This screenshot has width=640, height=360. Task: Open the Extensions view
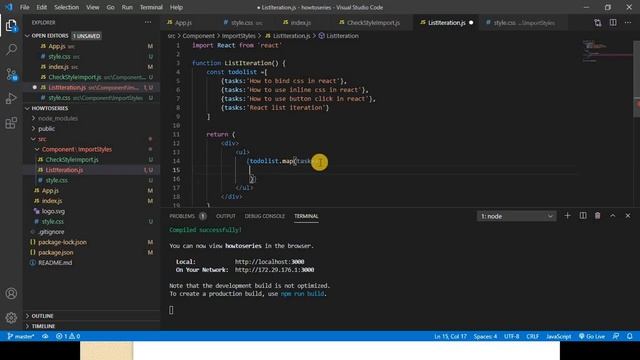click(x=11, y=123)
